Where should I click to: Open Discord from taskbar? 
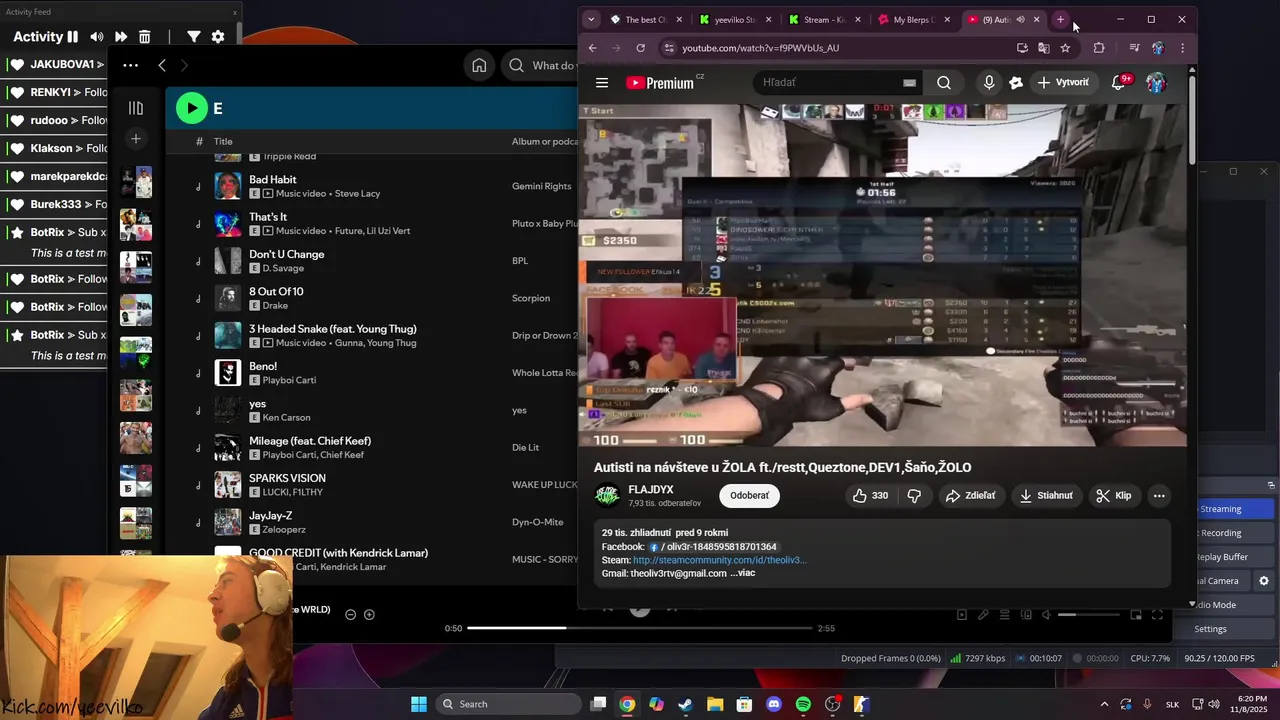click(x=773, y=704)
